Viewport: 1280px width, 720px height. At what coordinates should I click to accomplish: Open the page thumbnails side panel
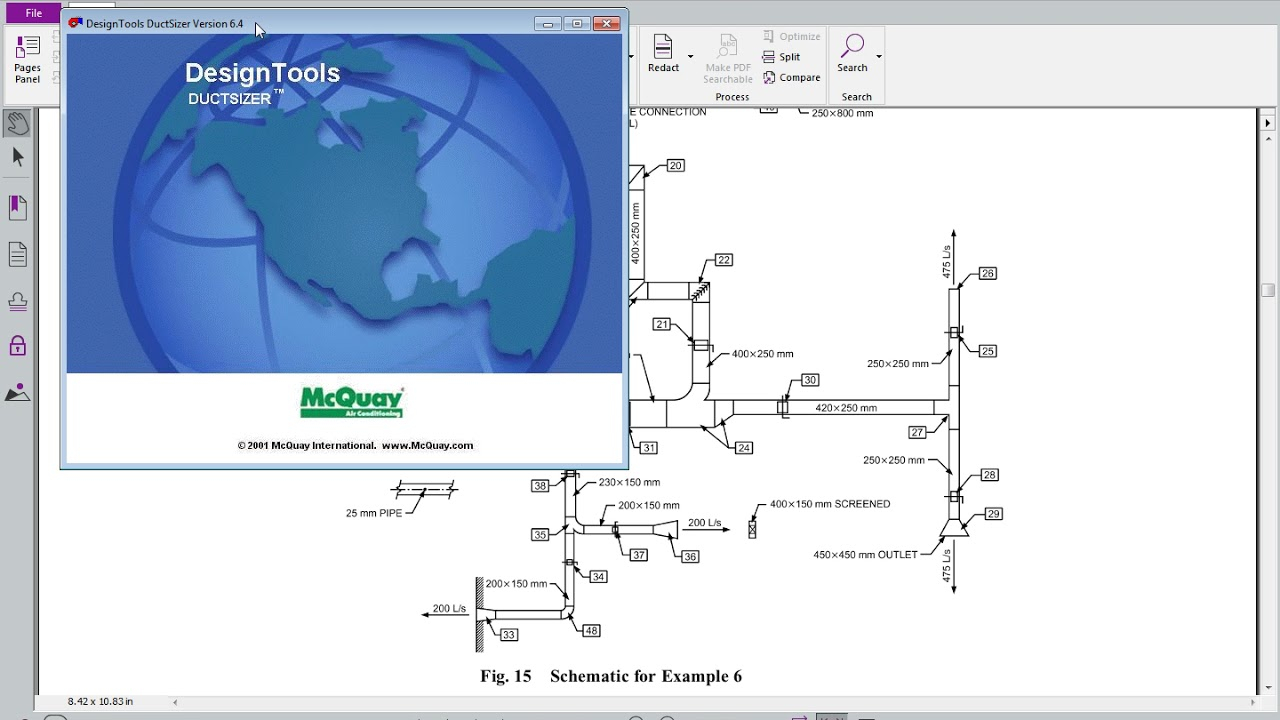point(17,255)
